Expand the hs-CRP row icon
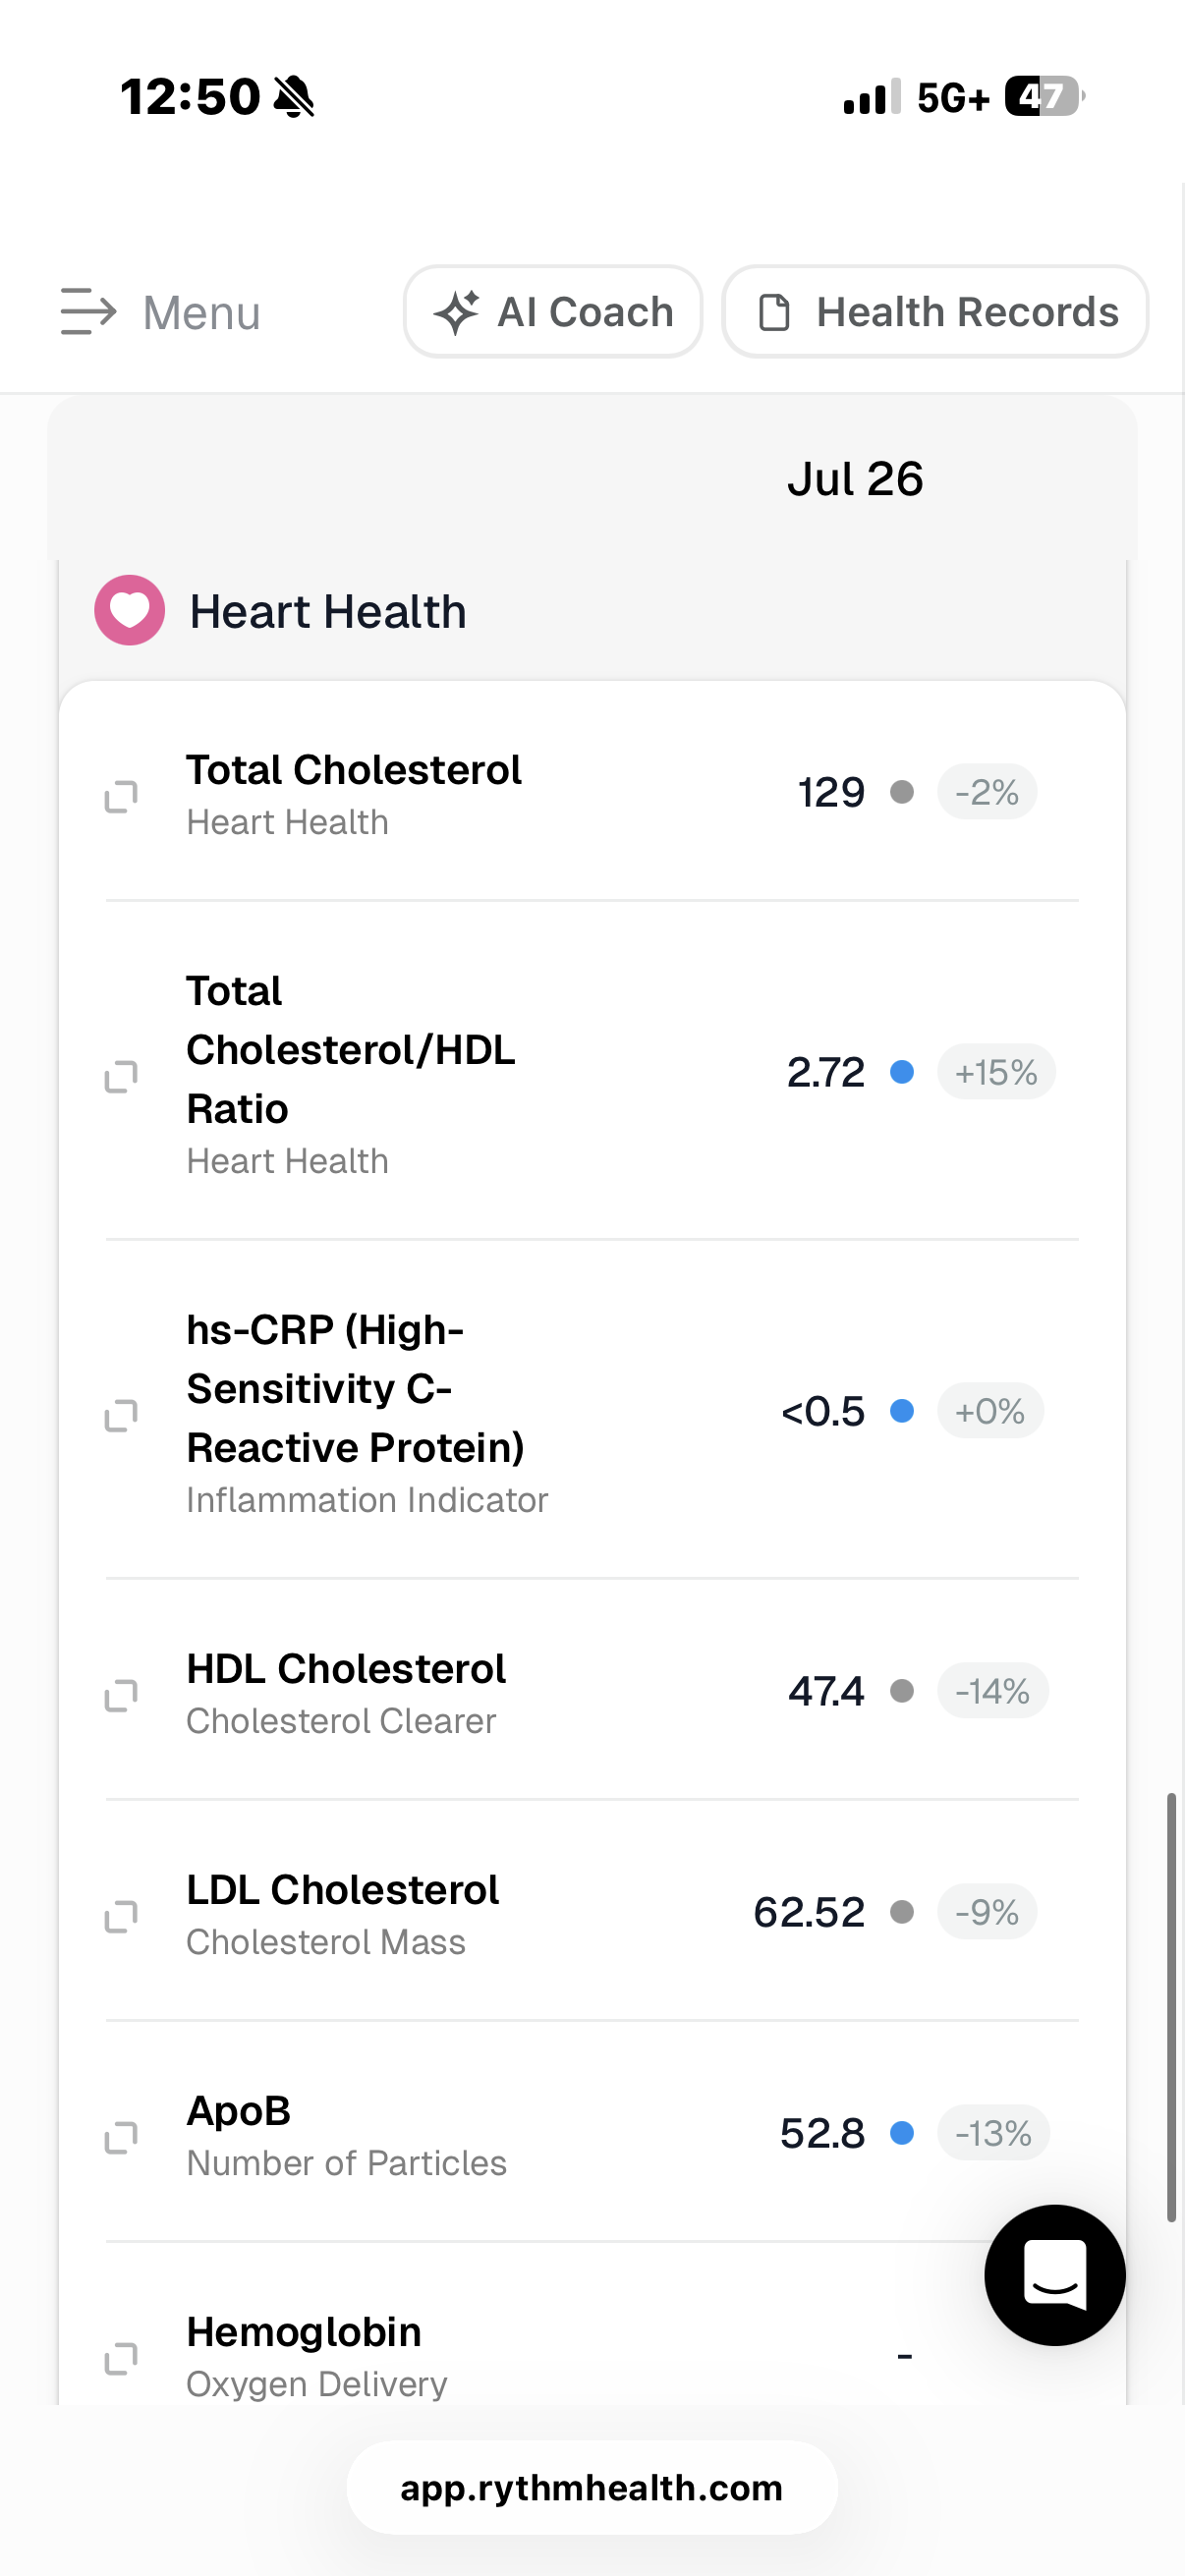The height and width of the screenshot is (2576, 1185). pos(121,1415)
